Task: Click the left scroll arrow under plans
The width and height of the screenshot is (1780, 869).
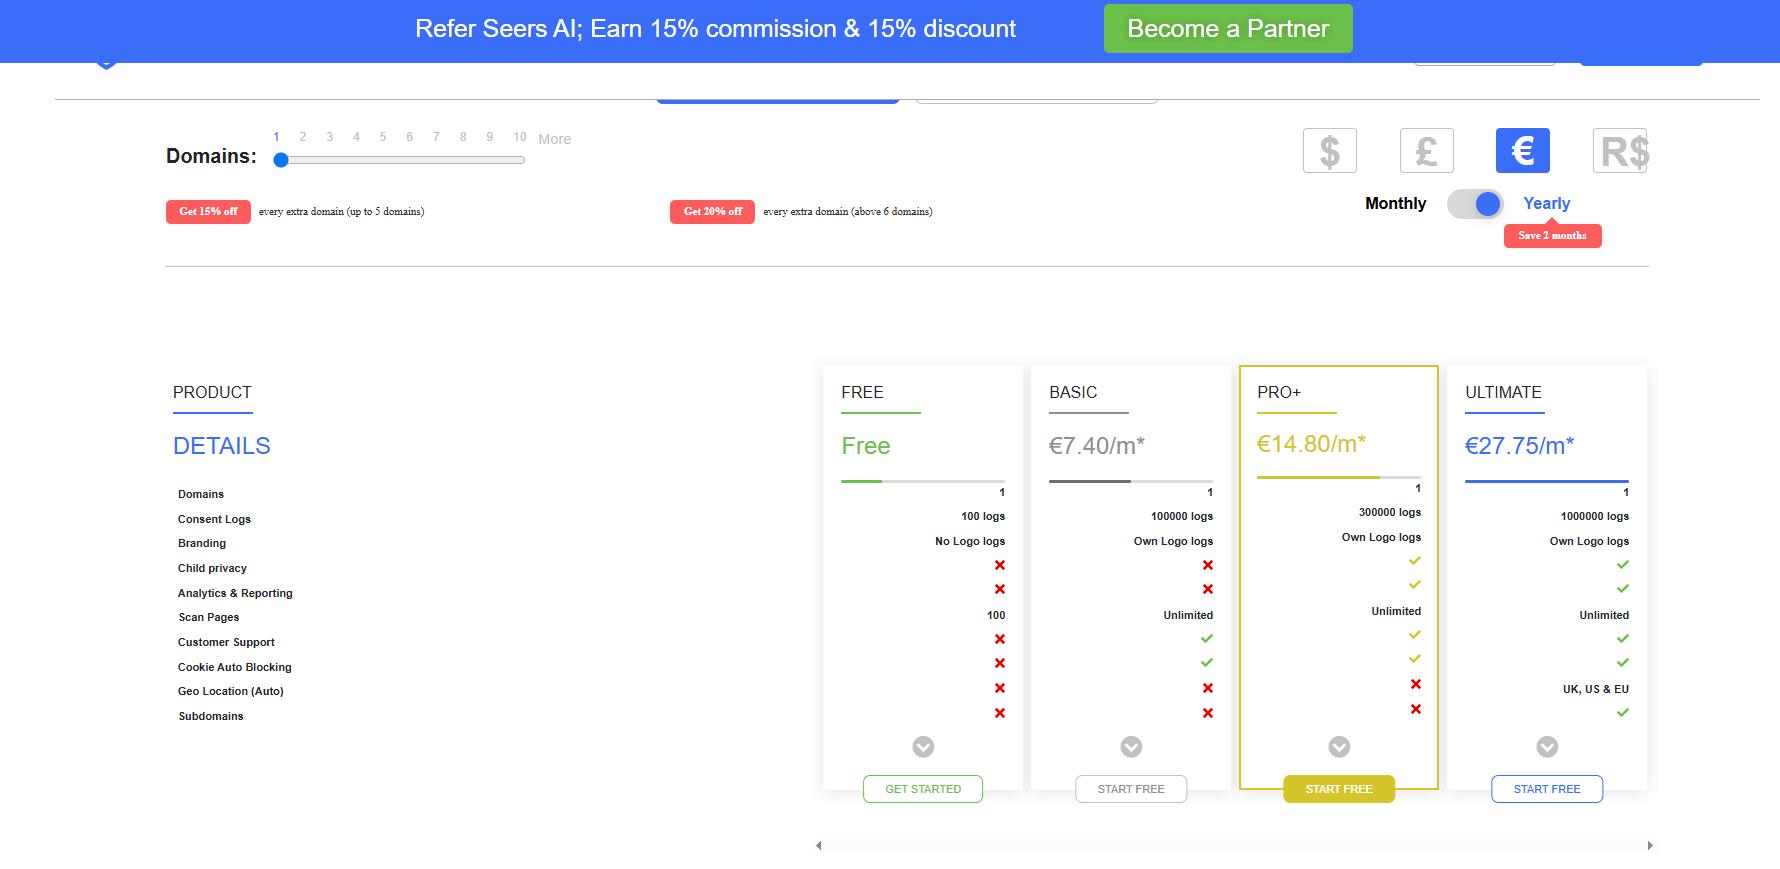Action: point(819,845)
